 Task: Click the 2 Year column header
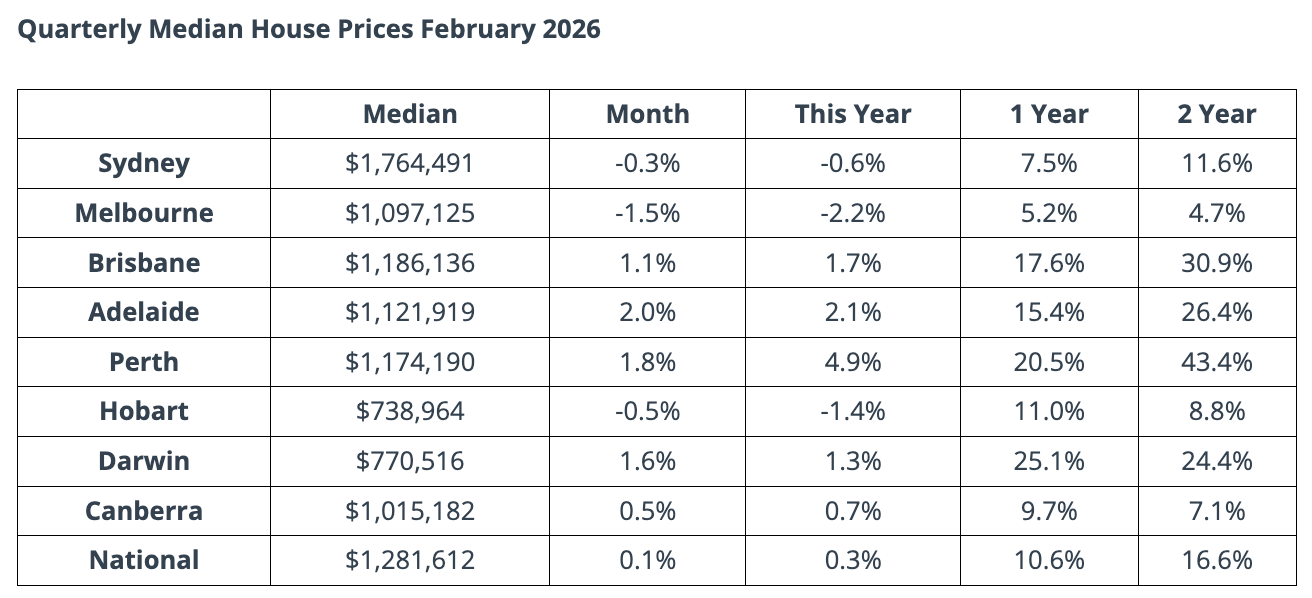coord(1216,114)
